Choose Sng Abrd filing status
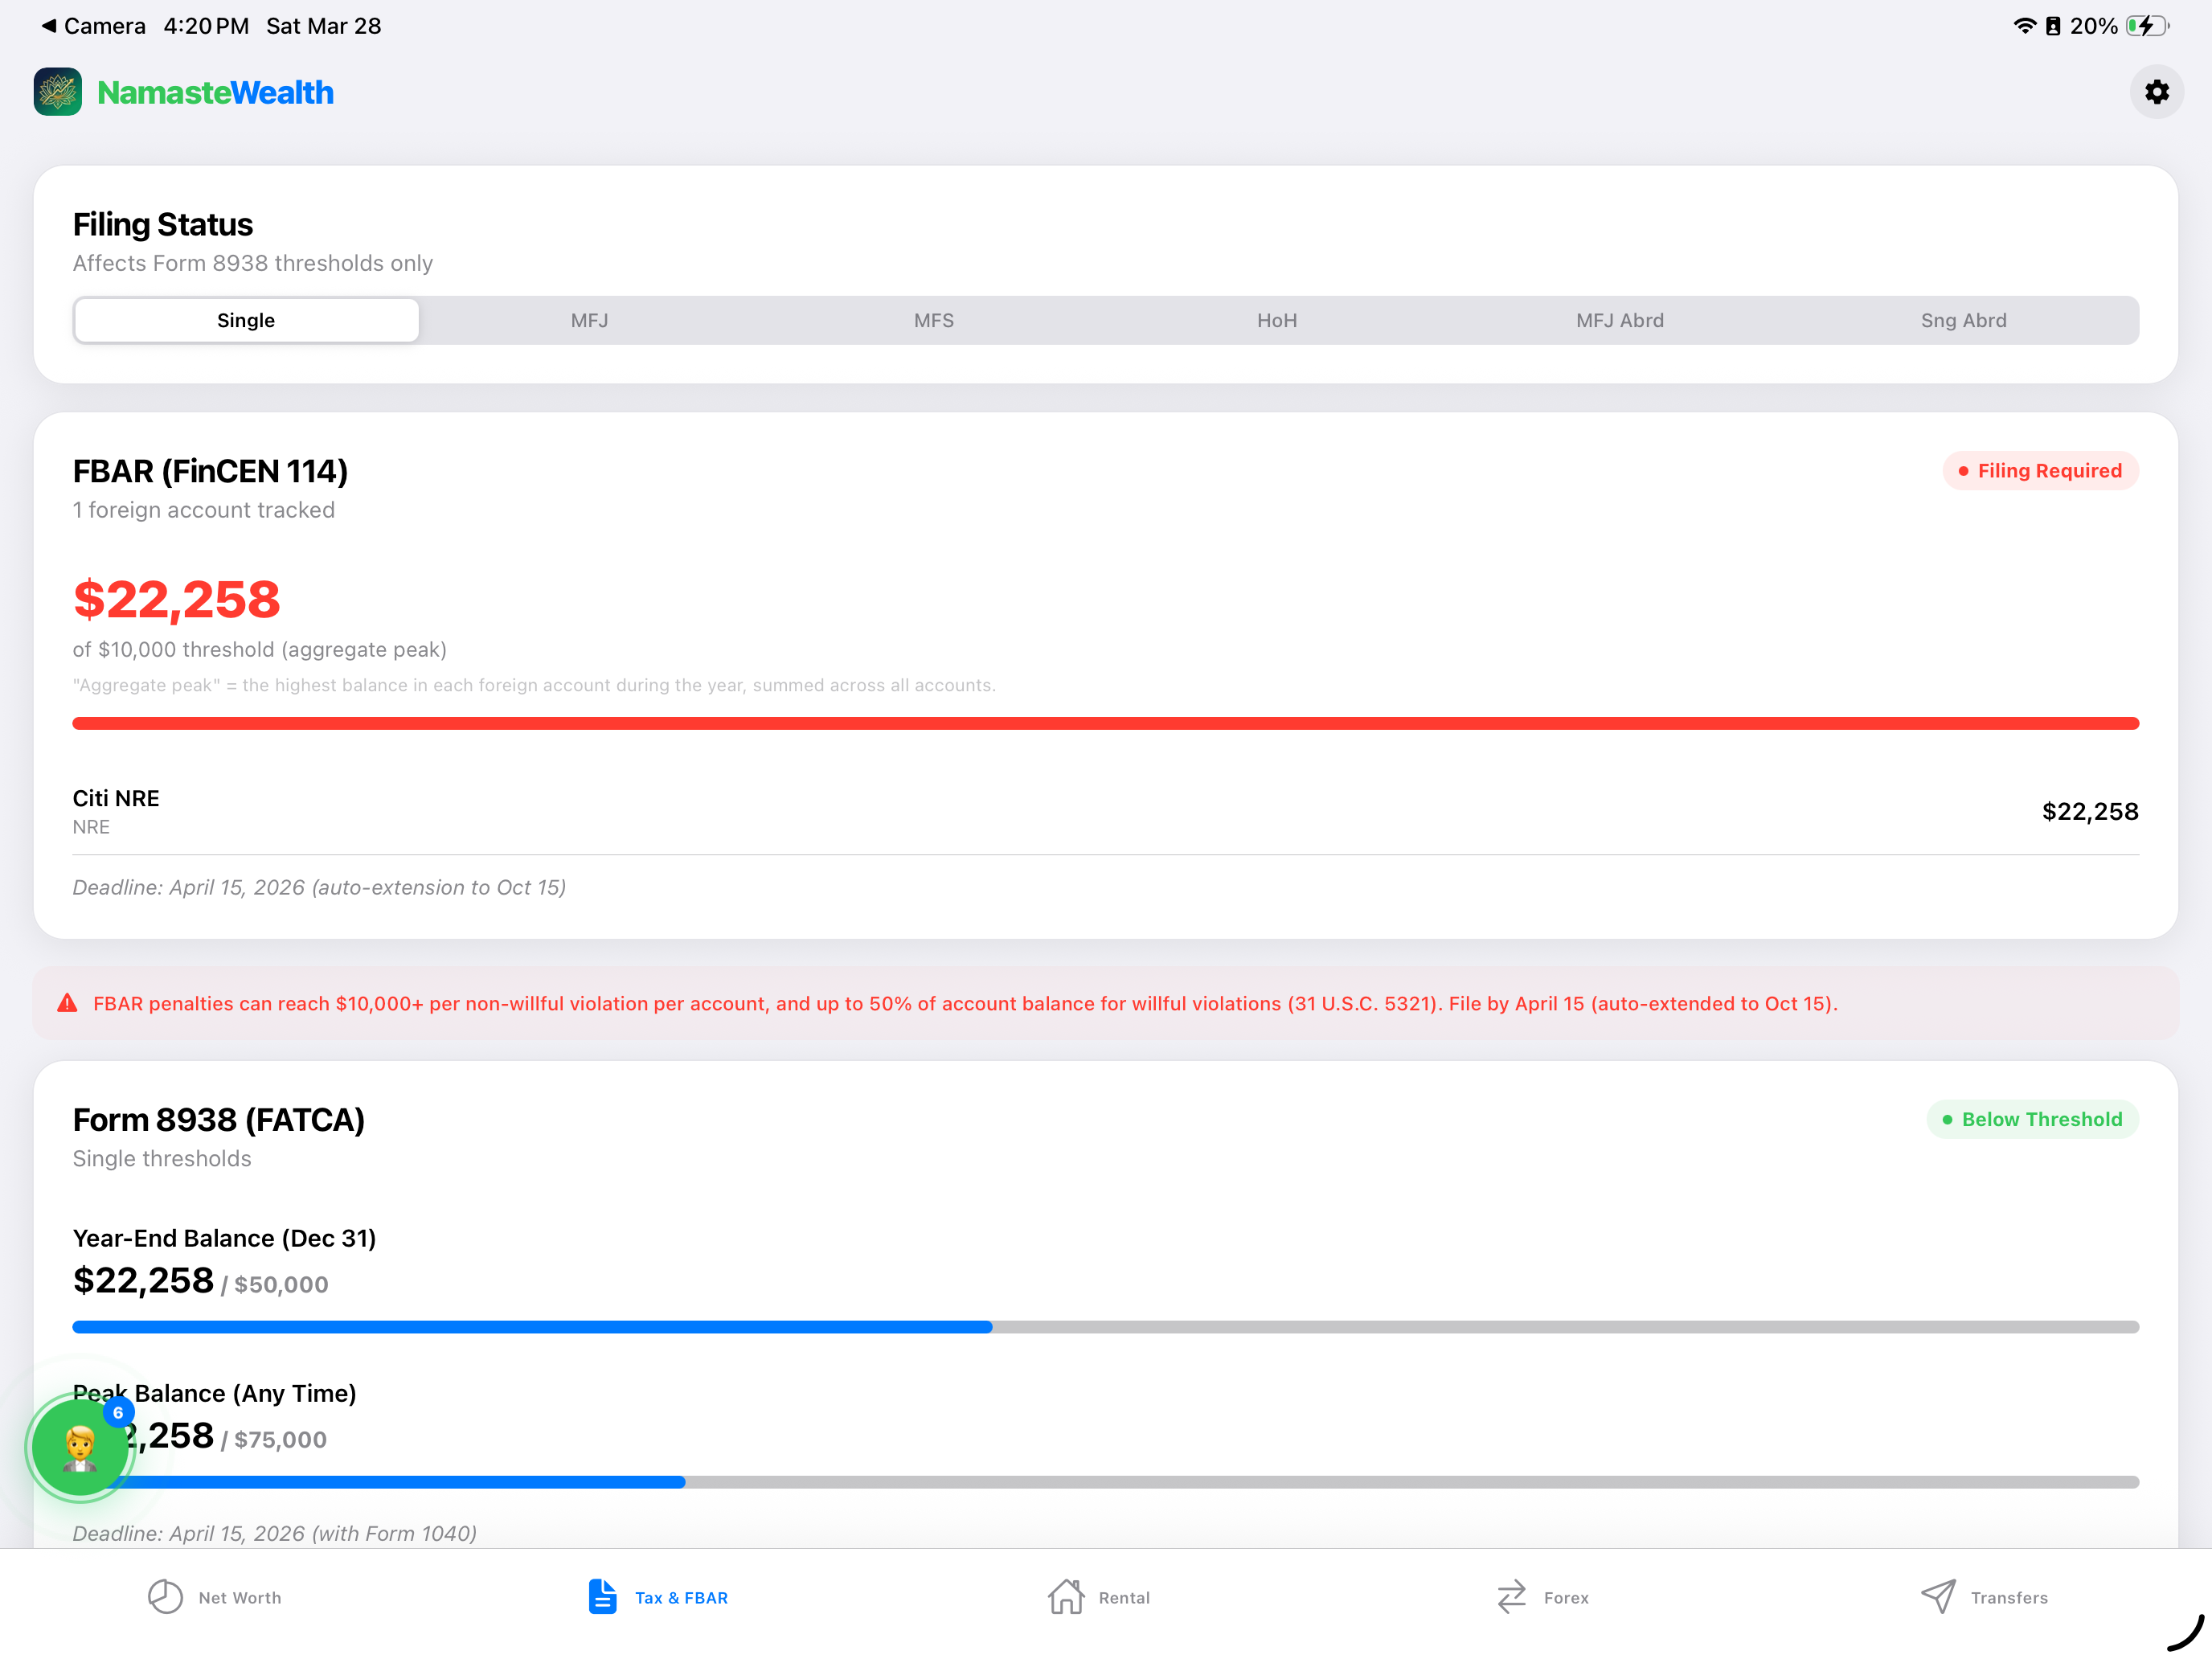The image size is (2212, 1659). (x=1963, y=320)
